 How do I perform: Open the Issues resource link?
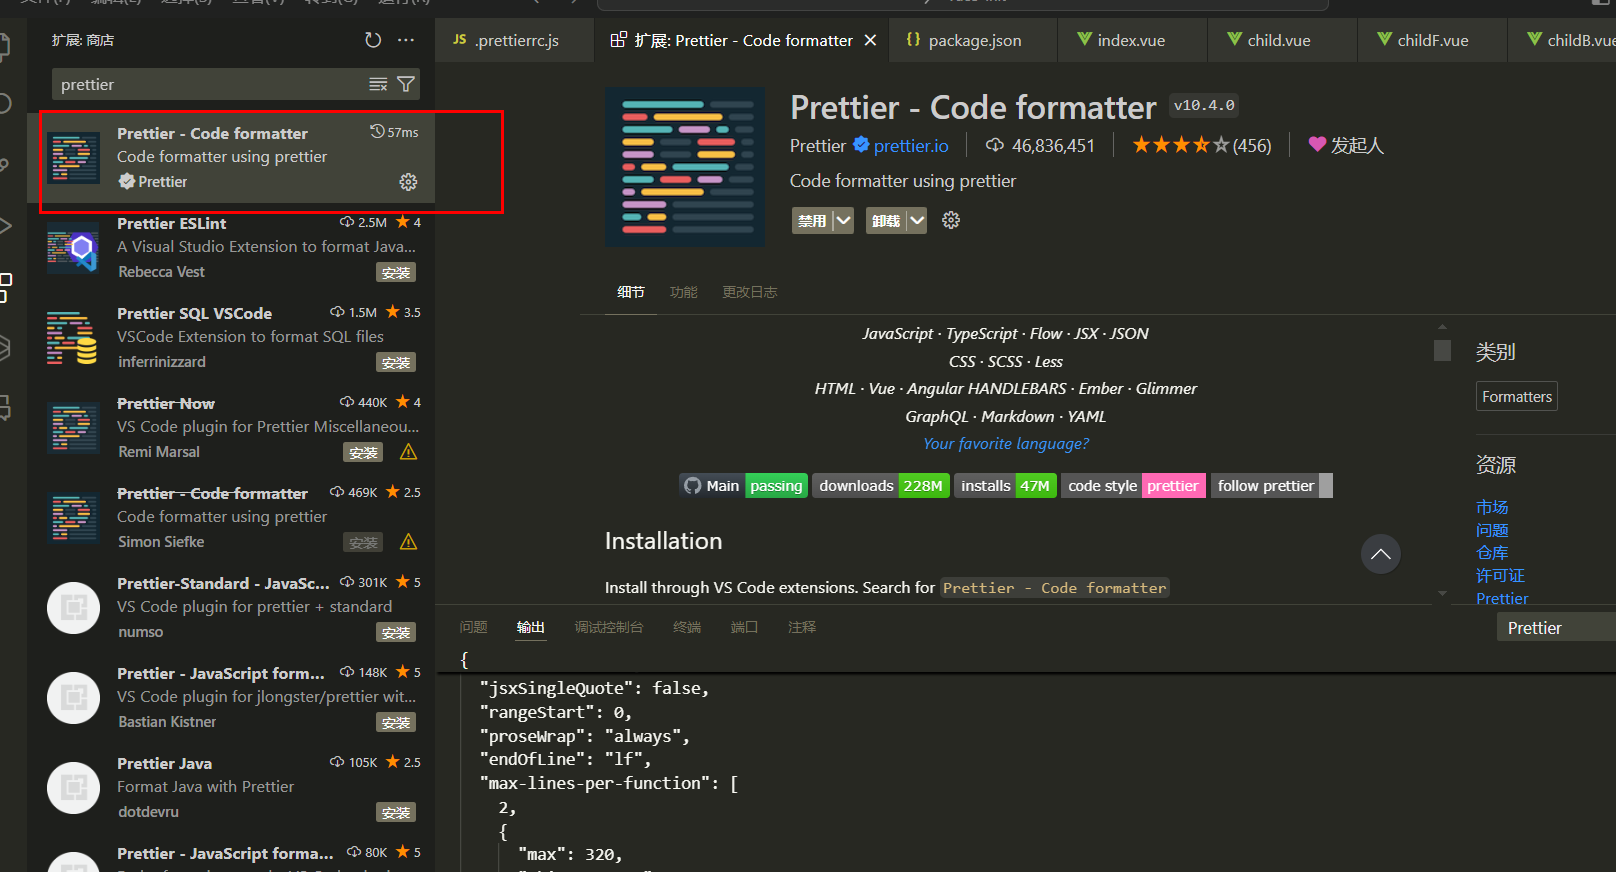click(1492, 530)
